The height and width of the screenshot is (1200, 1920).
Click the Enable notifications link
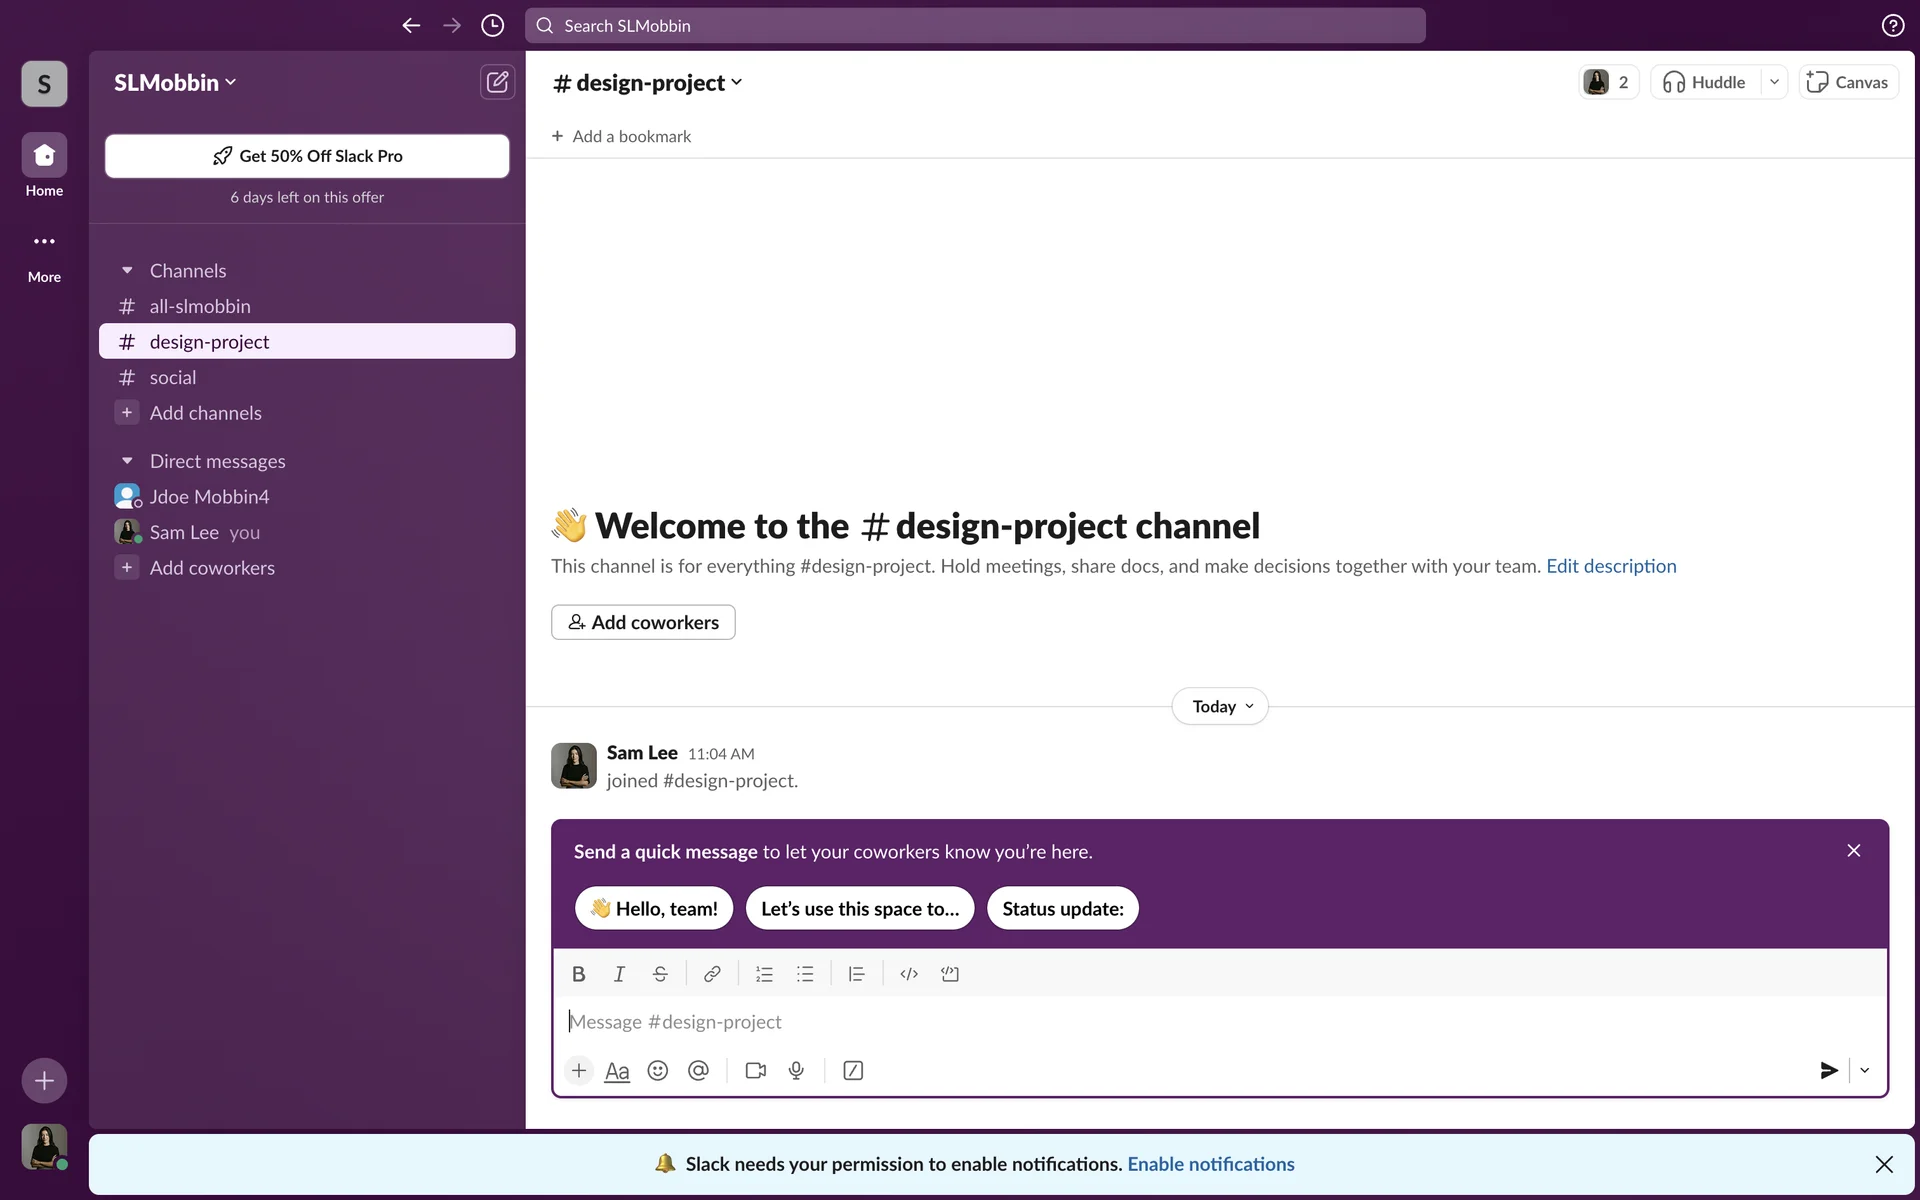(1210, 1164)
